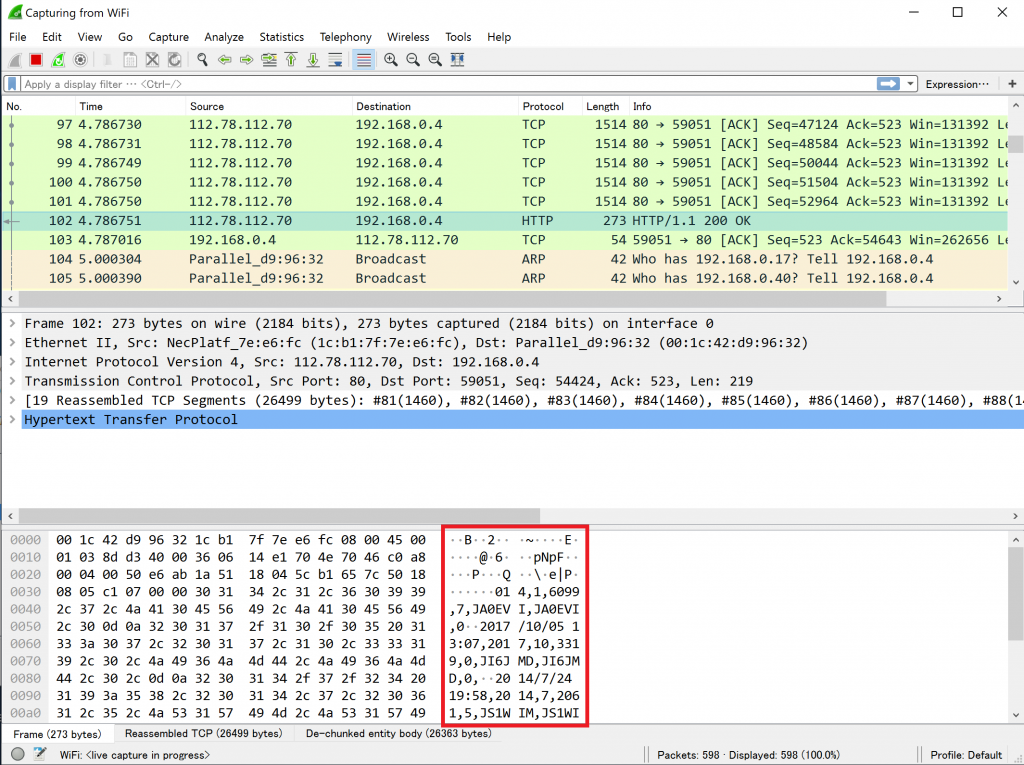Close this capture file icon
This screenshot has height=765, width=1024.
click(152, 60)
